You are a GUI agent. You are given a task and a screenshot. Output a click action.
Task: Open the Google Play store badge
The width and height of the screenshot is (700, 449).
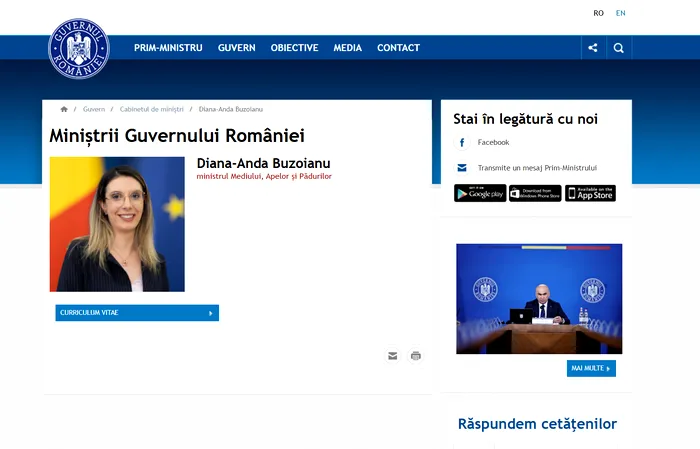click(480, 193)
